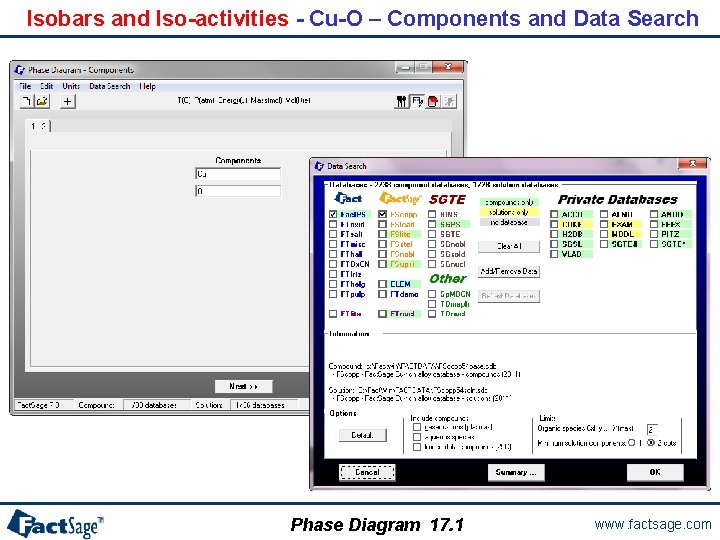720x540 pixels.
Task: Click the Add/Remove Data button
Action: pos(509,271)
